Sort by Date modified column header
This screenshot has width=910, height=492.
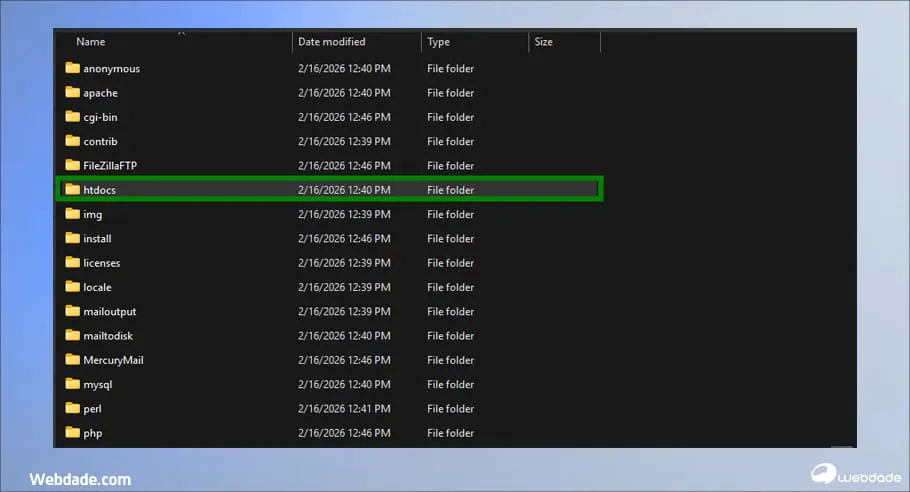pos(332,42)
